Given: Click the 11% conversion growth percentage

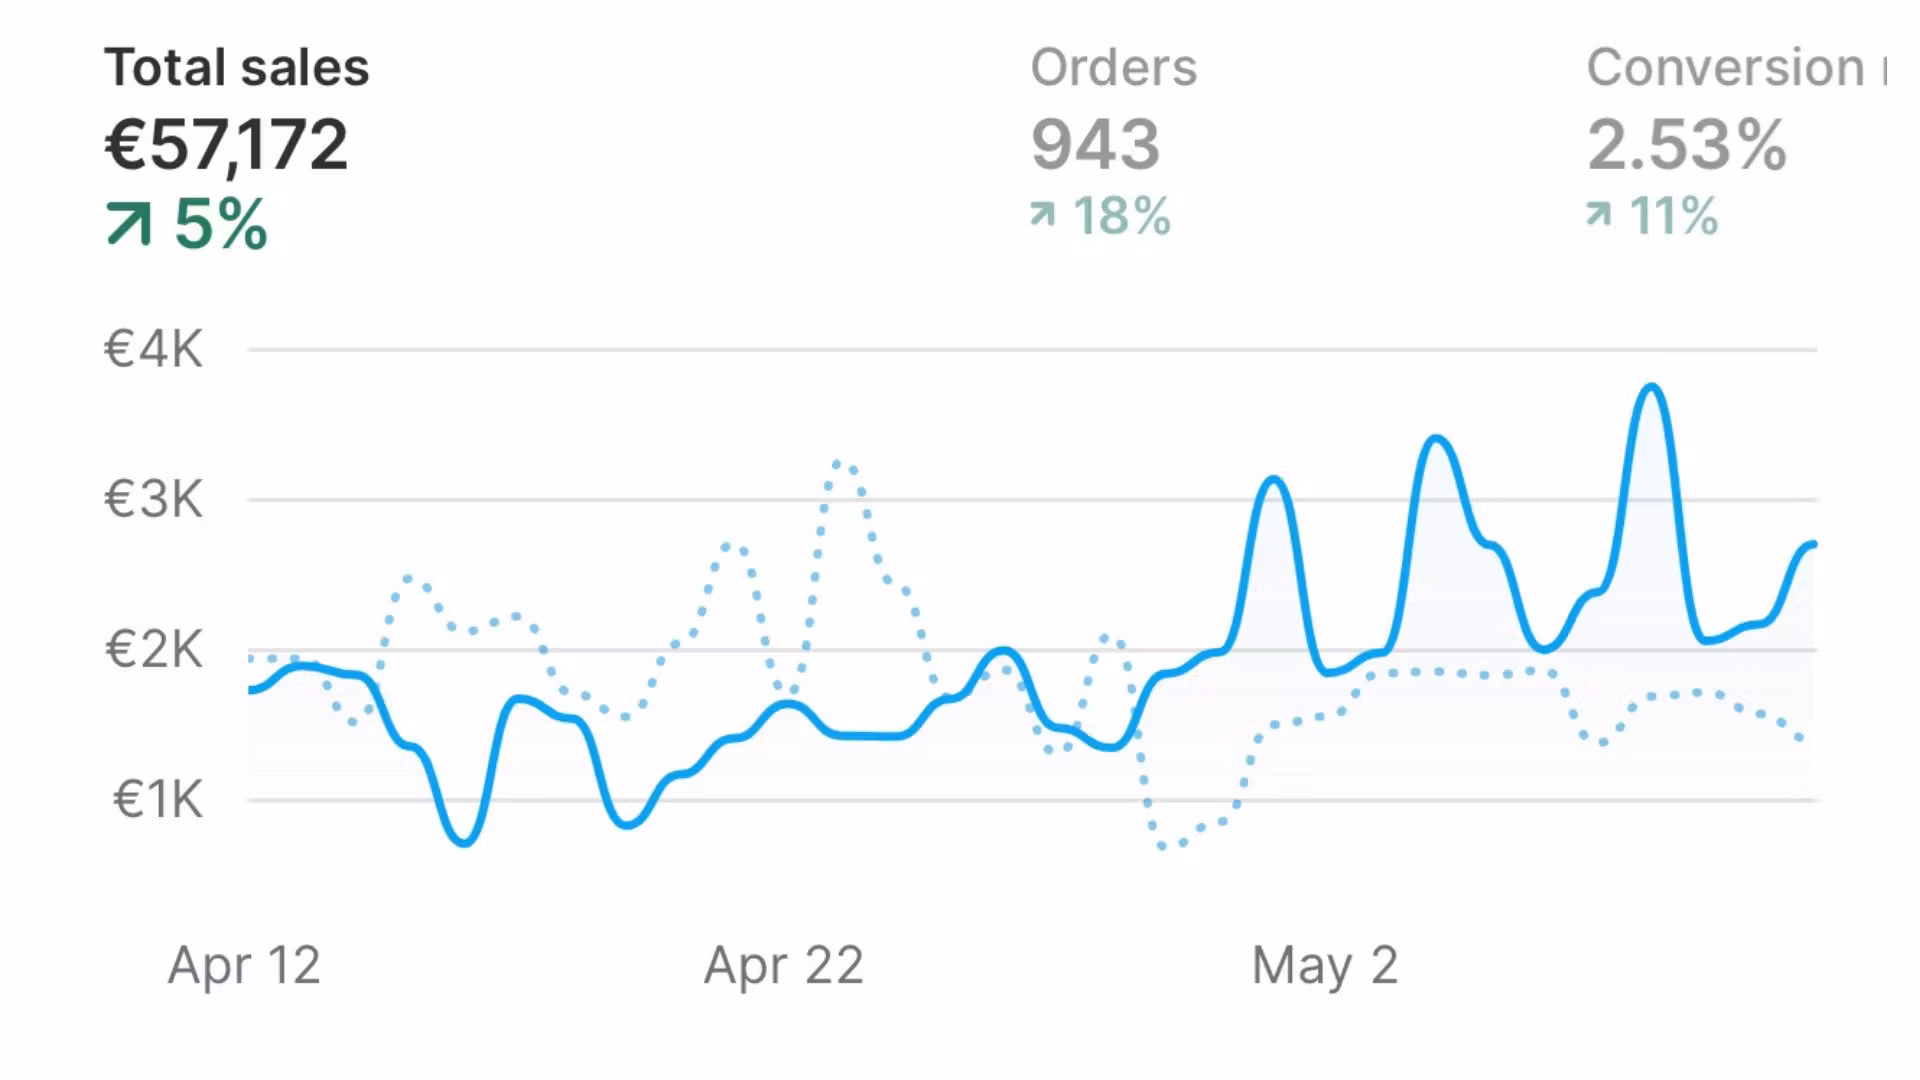Looking at the screenshot, I should tap(1673, 216).
